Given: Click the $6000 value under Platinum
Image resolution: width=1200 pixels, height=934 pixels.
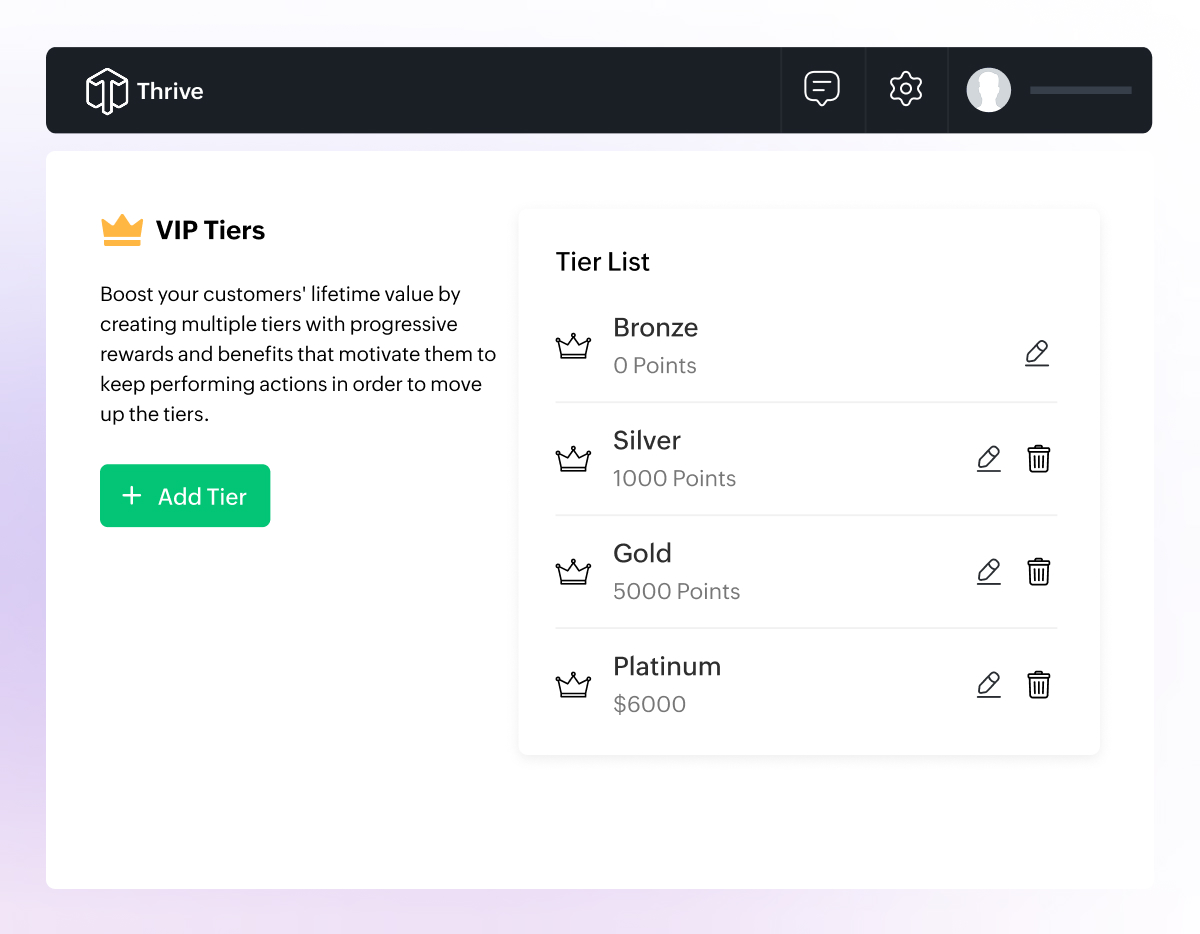Looking at the screenshot, I should (650, 704).
